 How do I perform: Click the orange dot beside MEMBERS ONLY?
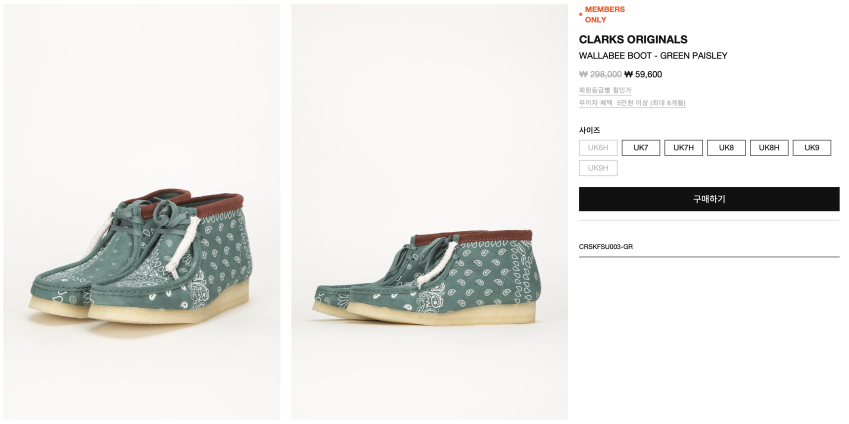click(x=581, y=14)
